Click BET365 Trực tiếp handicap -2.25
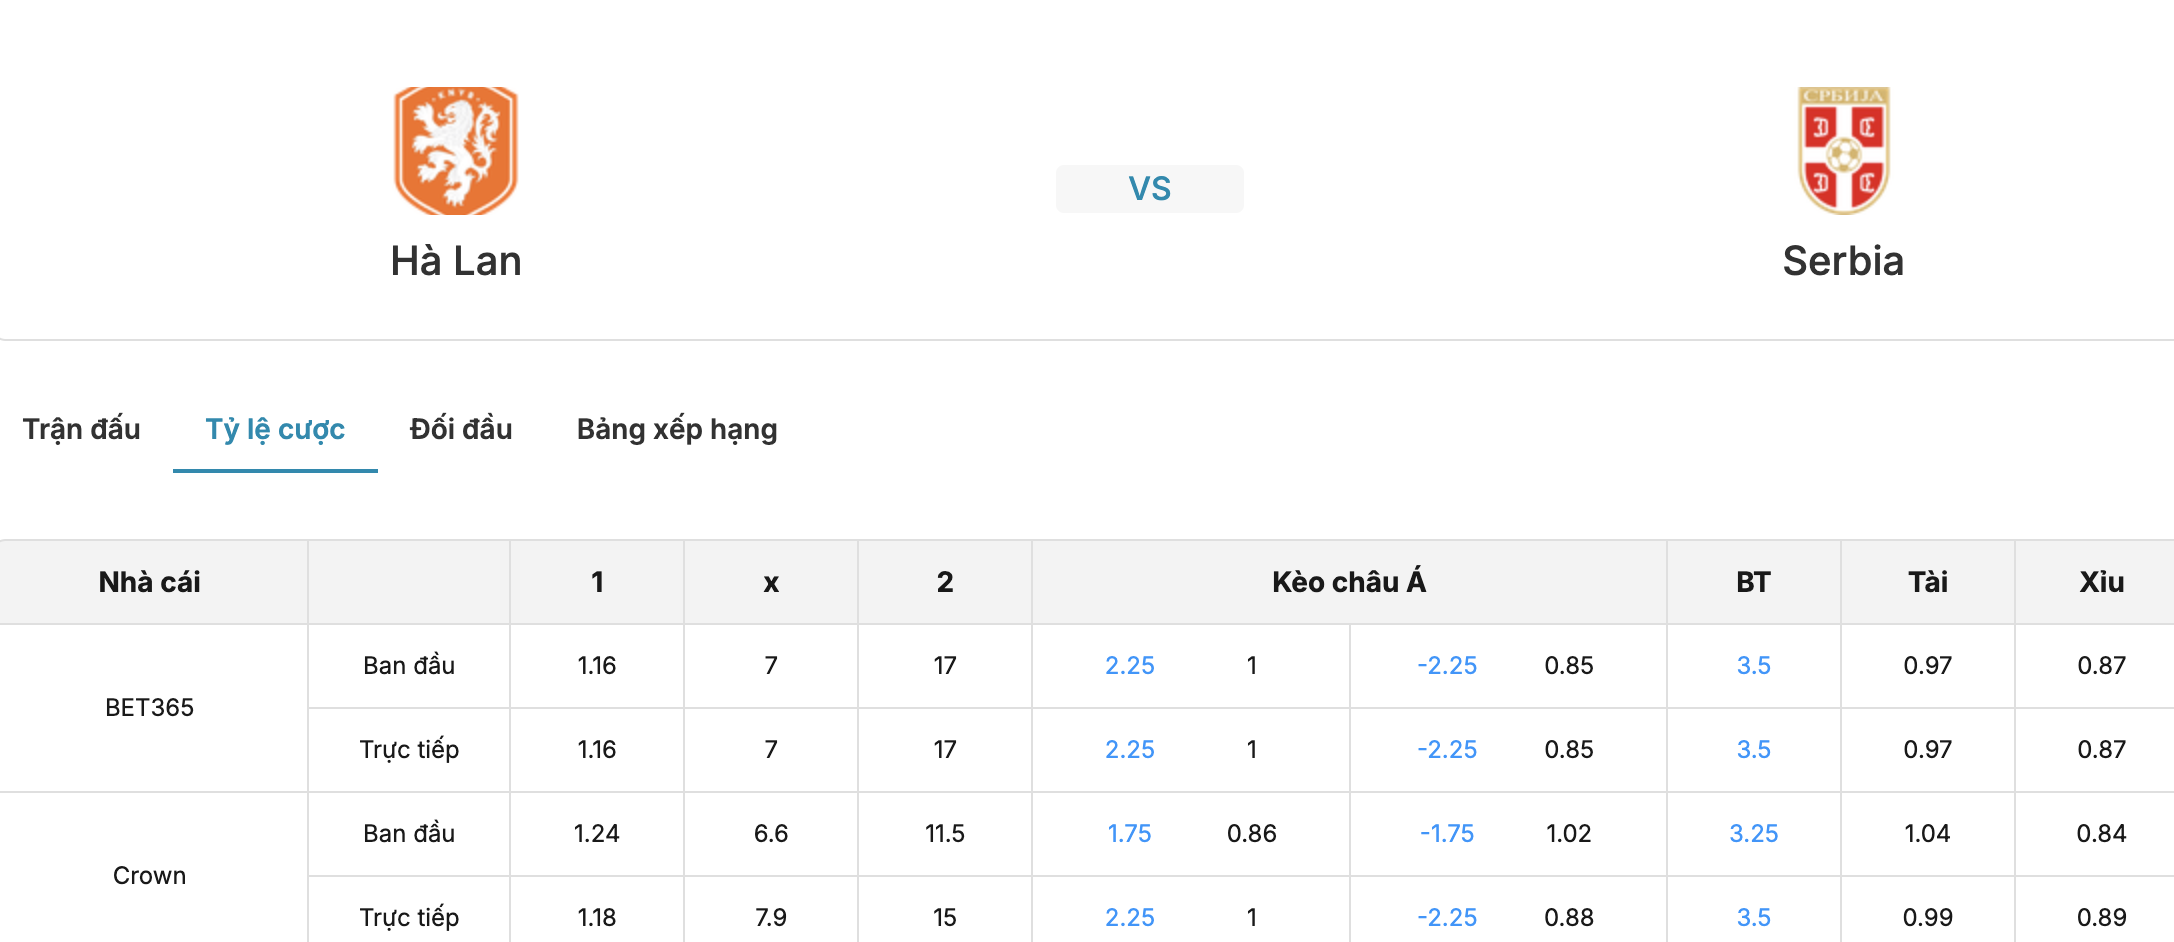The width and height of the screenshot is (2174, 942). pos(1447,750)
